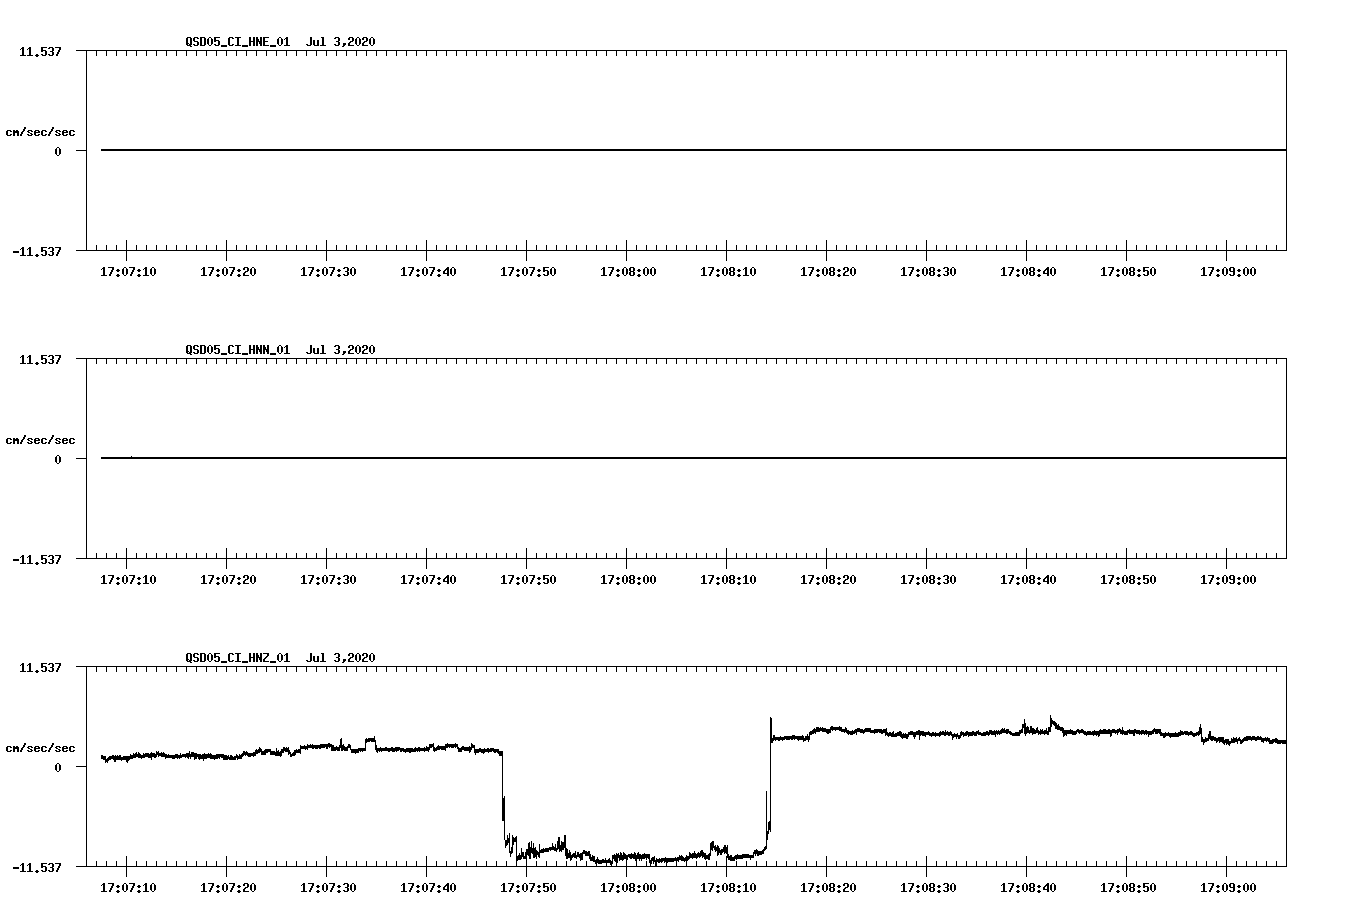The height and width of the screenshot is (924, 1358).
Task: Click 17:07:20 time label under HNN plot
Action: click(228, 579)
